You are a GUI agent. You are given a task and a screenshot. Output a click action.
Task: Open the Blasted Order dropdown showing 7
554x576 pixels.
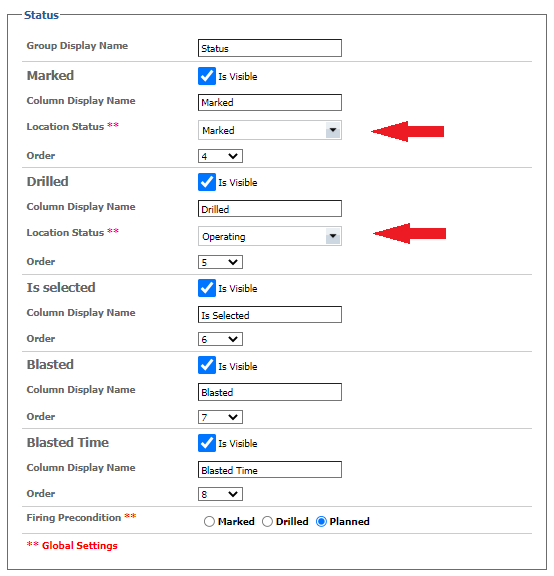coord(220,417)
